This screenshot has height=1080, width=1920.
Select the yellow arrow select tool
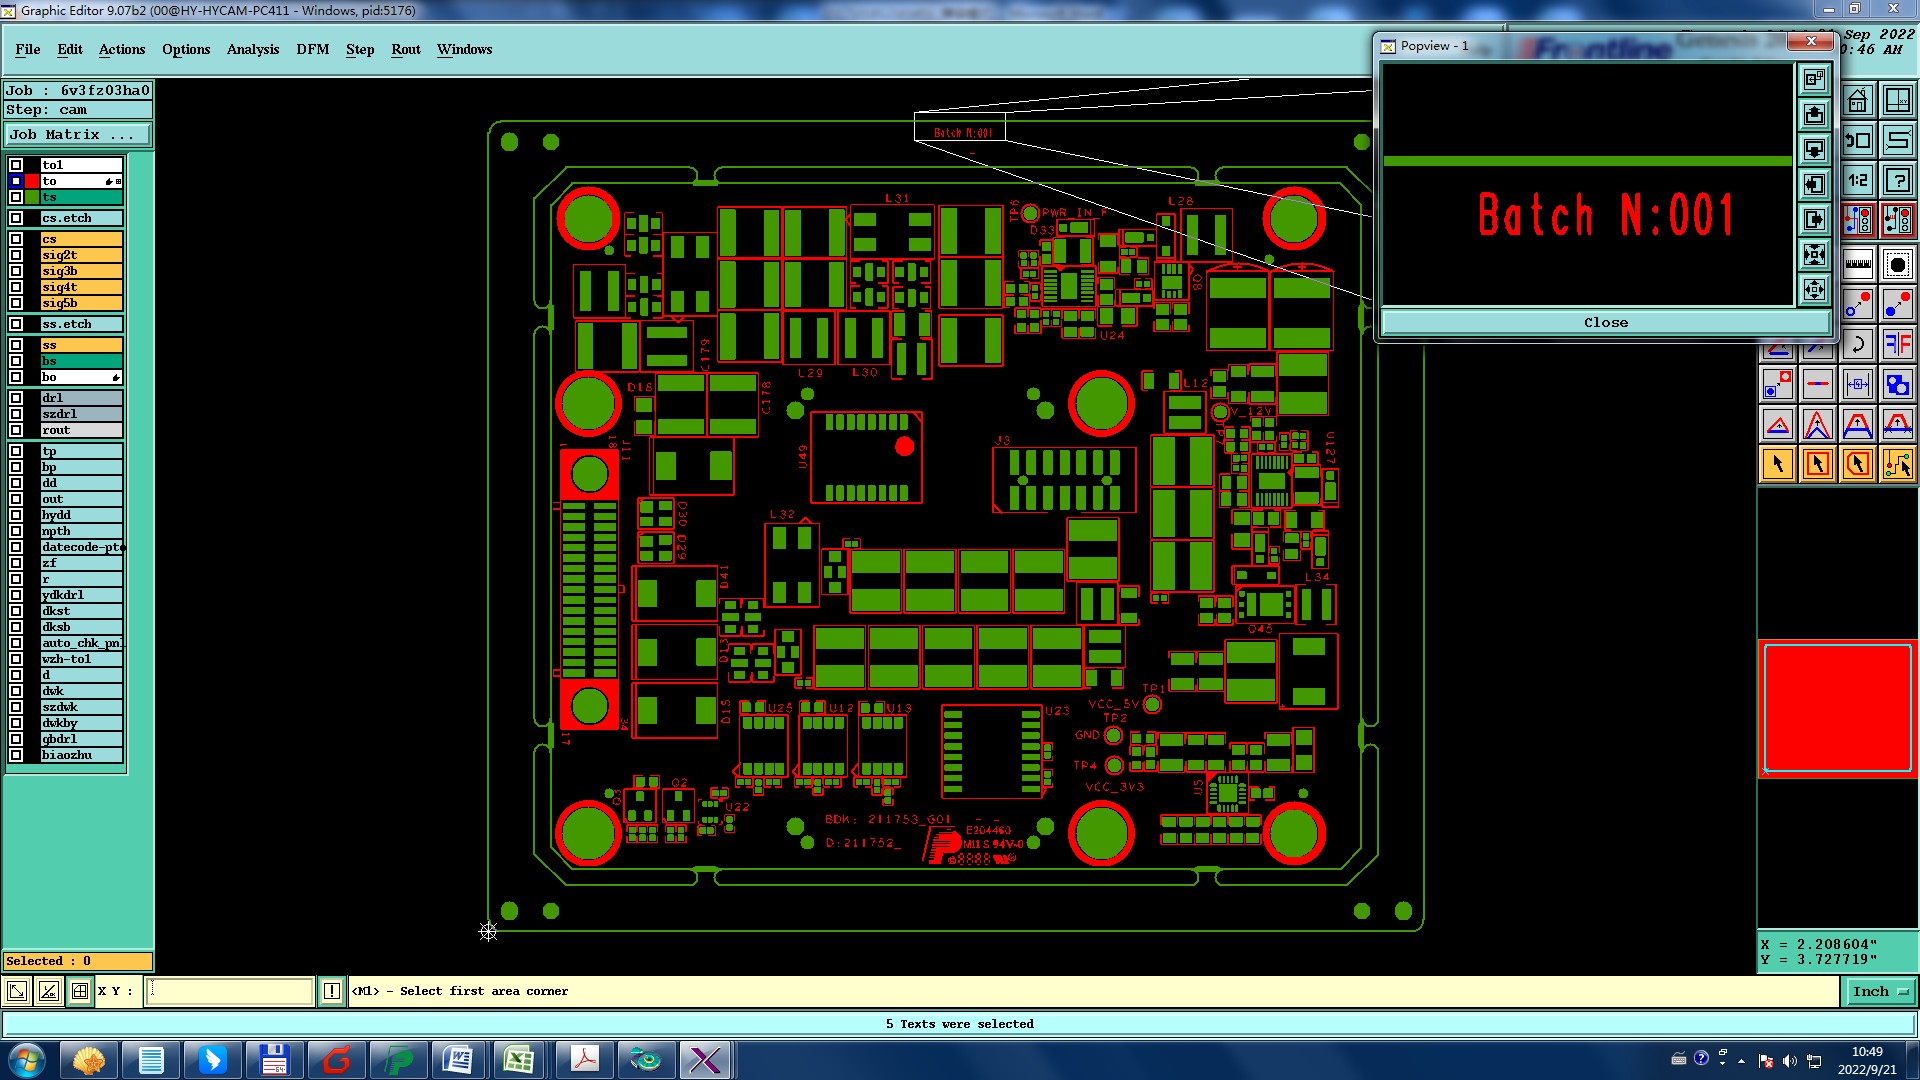tap(1778, 464)
